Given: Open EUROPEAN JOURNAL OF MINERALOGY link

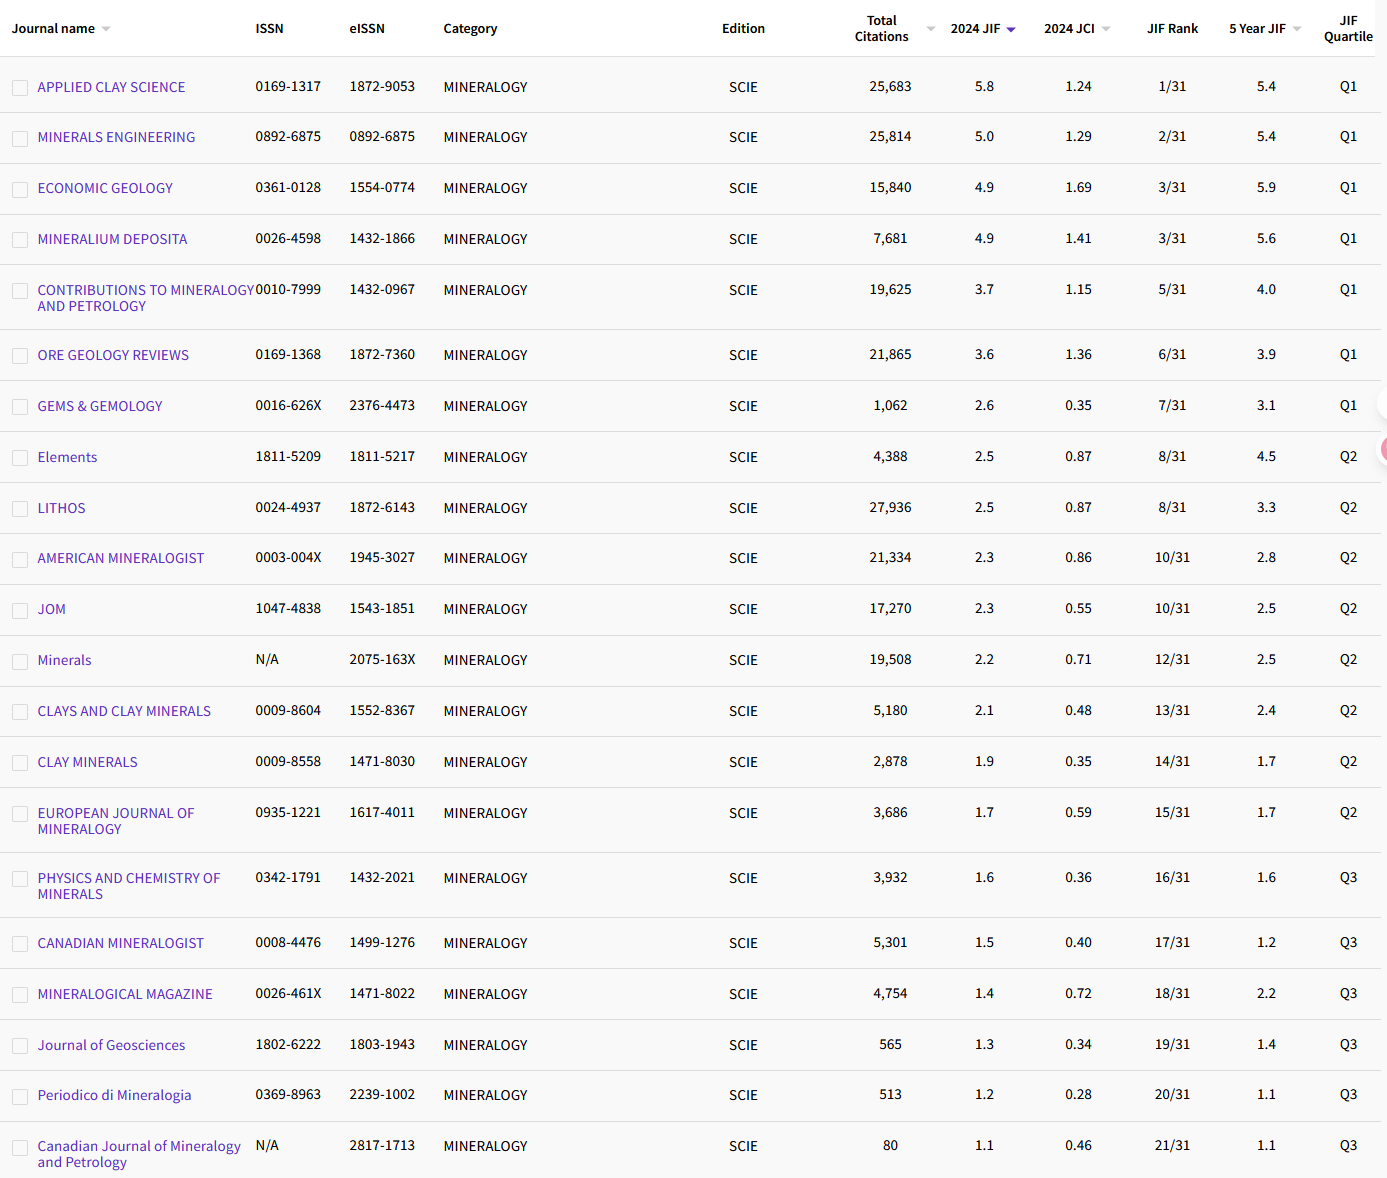Looking at the screenshot, I should tap(116, 821).
